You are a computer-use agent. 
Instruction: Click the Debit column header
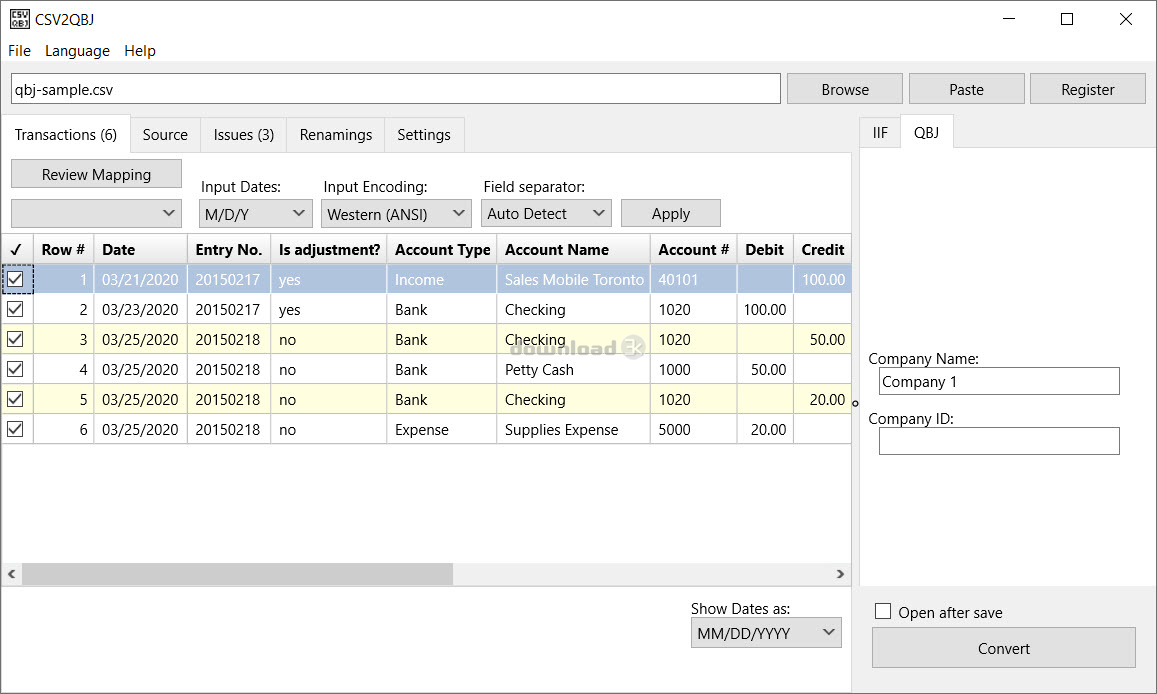pyautogui.click(x=765, y=249)
